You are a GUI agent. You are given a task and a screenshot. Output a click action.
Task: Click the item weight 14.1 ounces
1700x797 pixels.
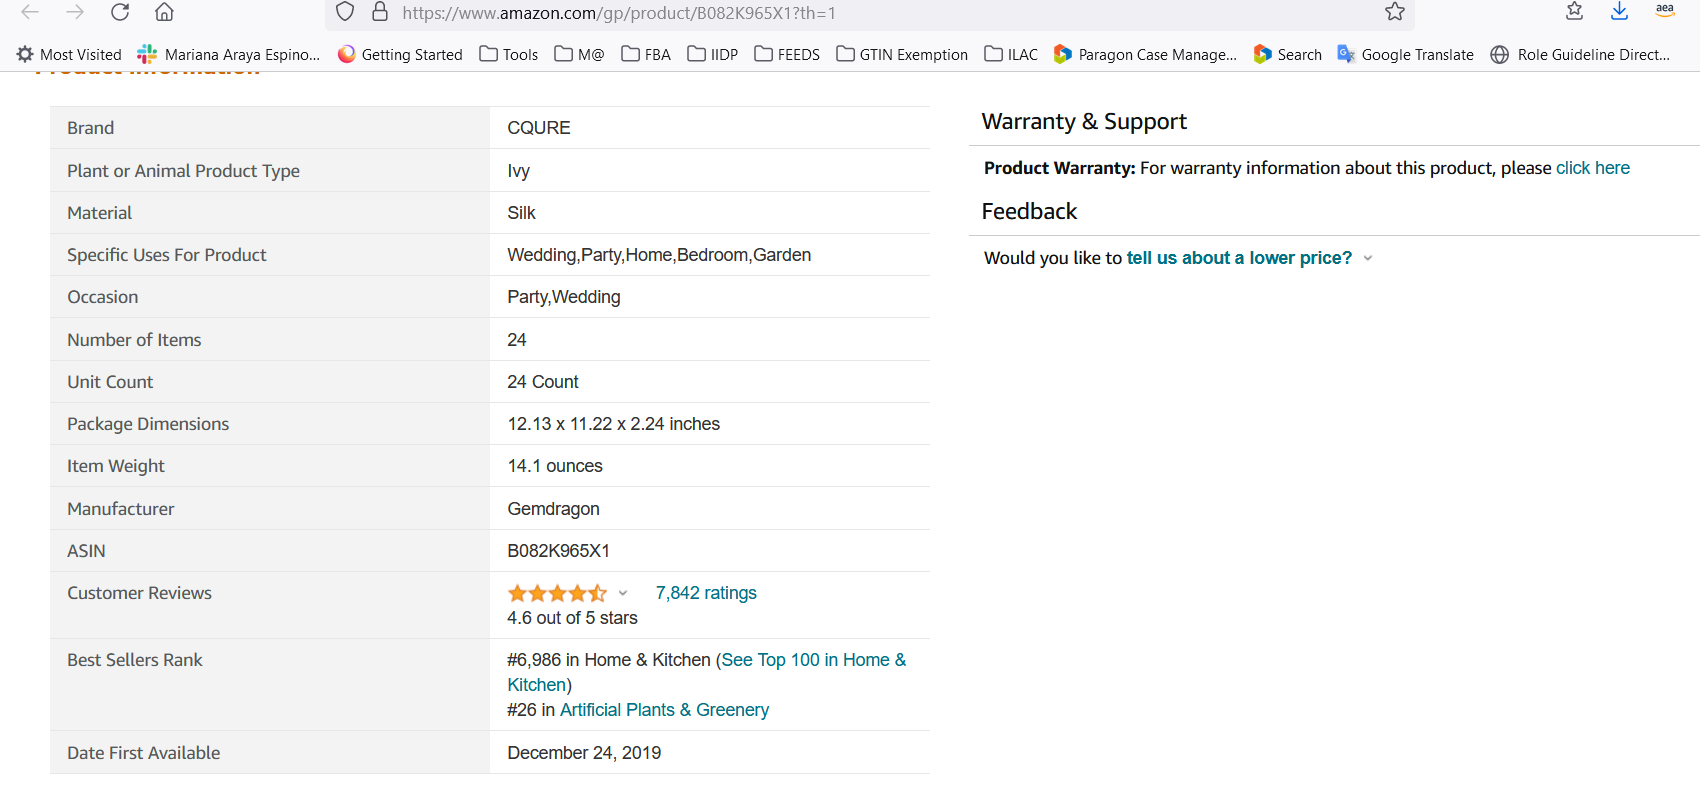coord(555,466)
